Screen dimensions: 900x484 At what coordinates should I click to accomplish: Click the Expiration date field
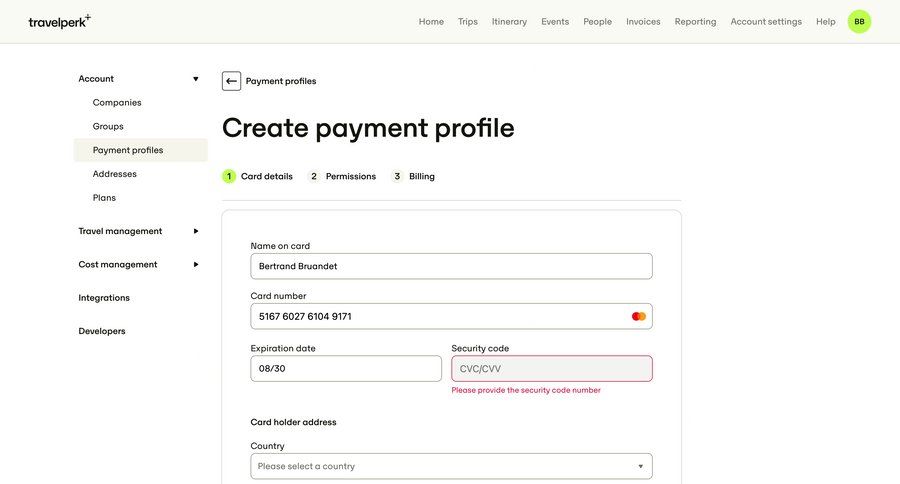pyautogui.click(x=345, y=369)
